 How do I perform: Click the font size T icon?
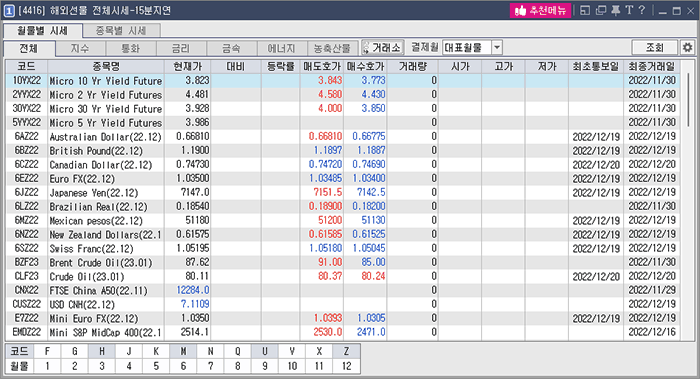pos(629,10)
